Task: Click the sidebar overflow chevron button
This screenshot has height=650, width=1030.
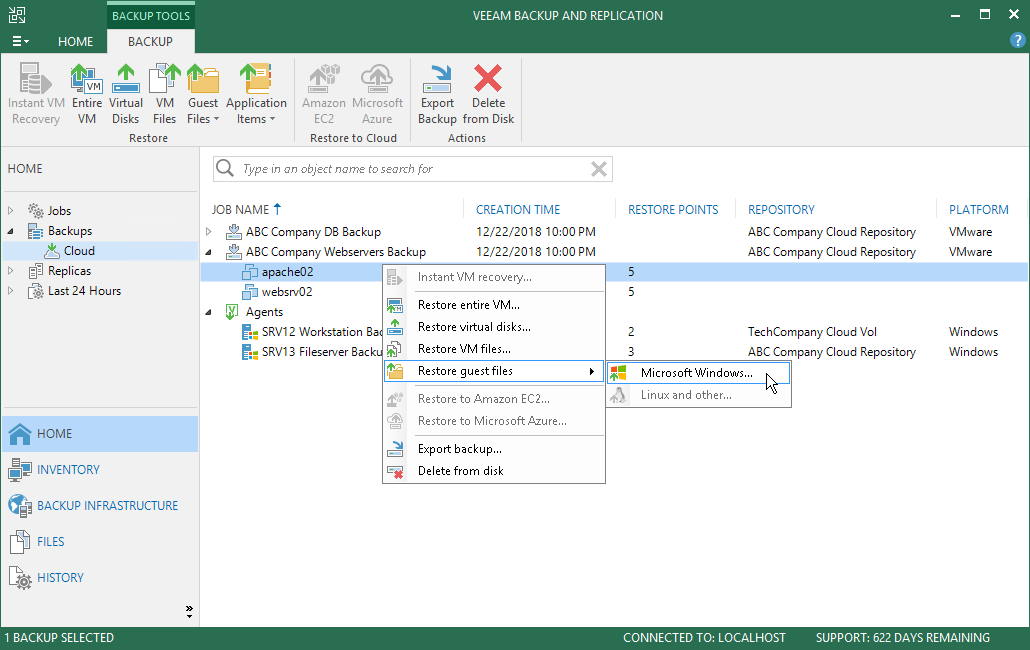Action: coord(189,612)
